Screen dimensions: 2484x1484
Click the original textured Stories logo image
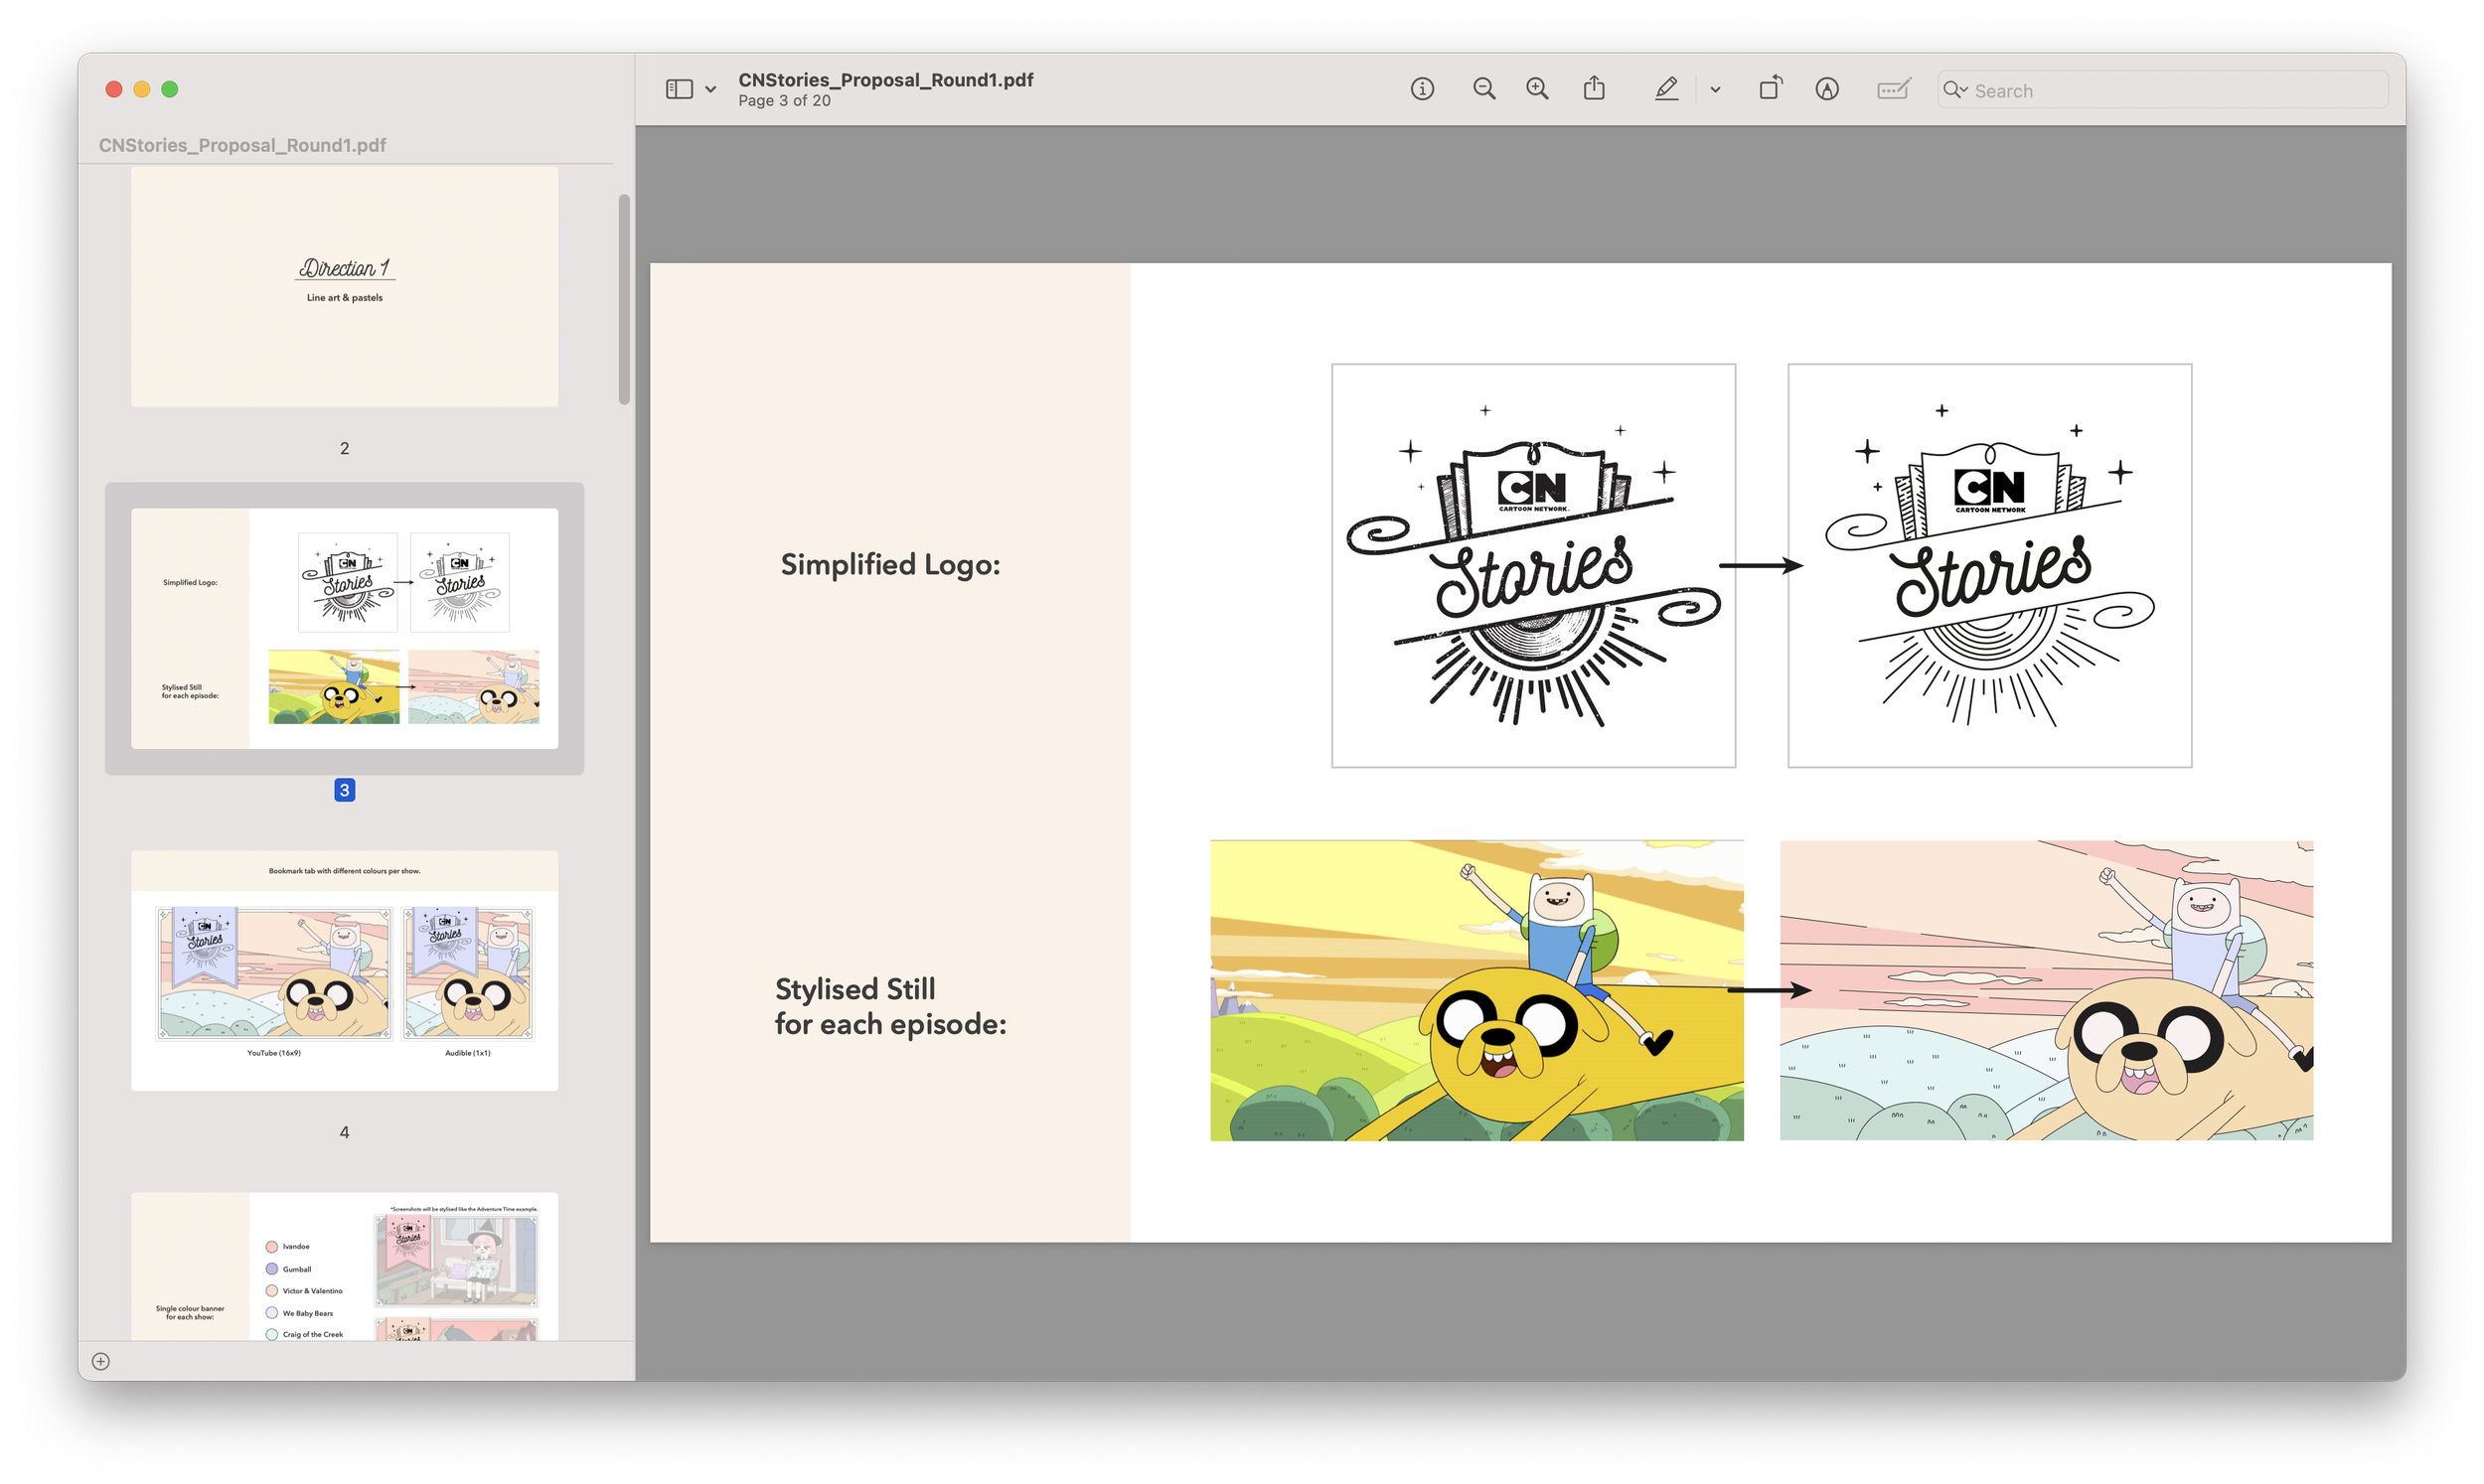tap(1533, 566)
